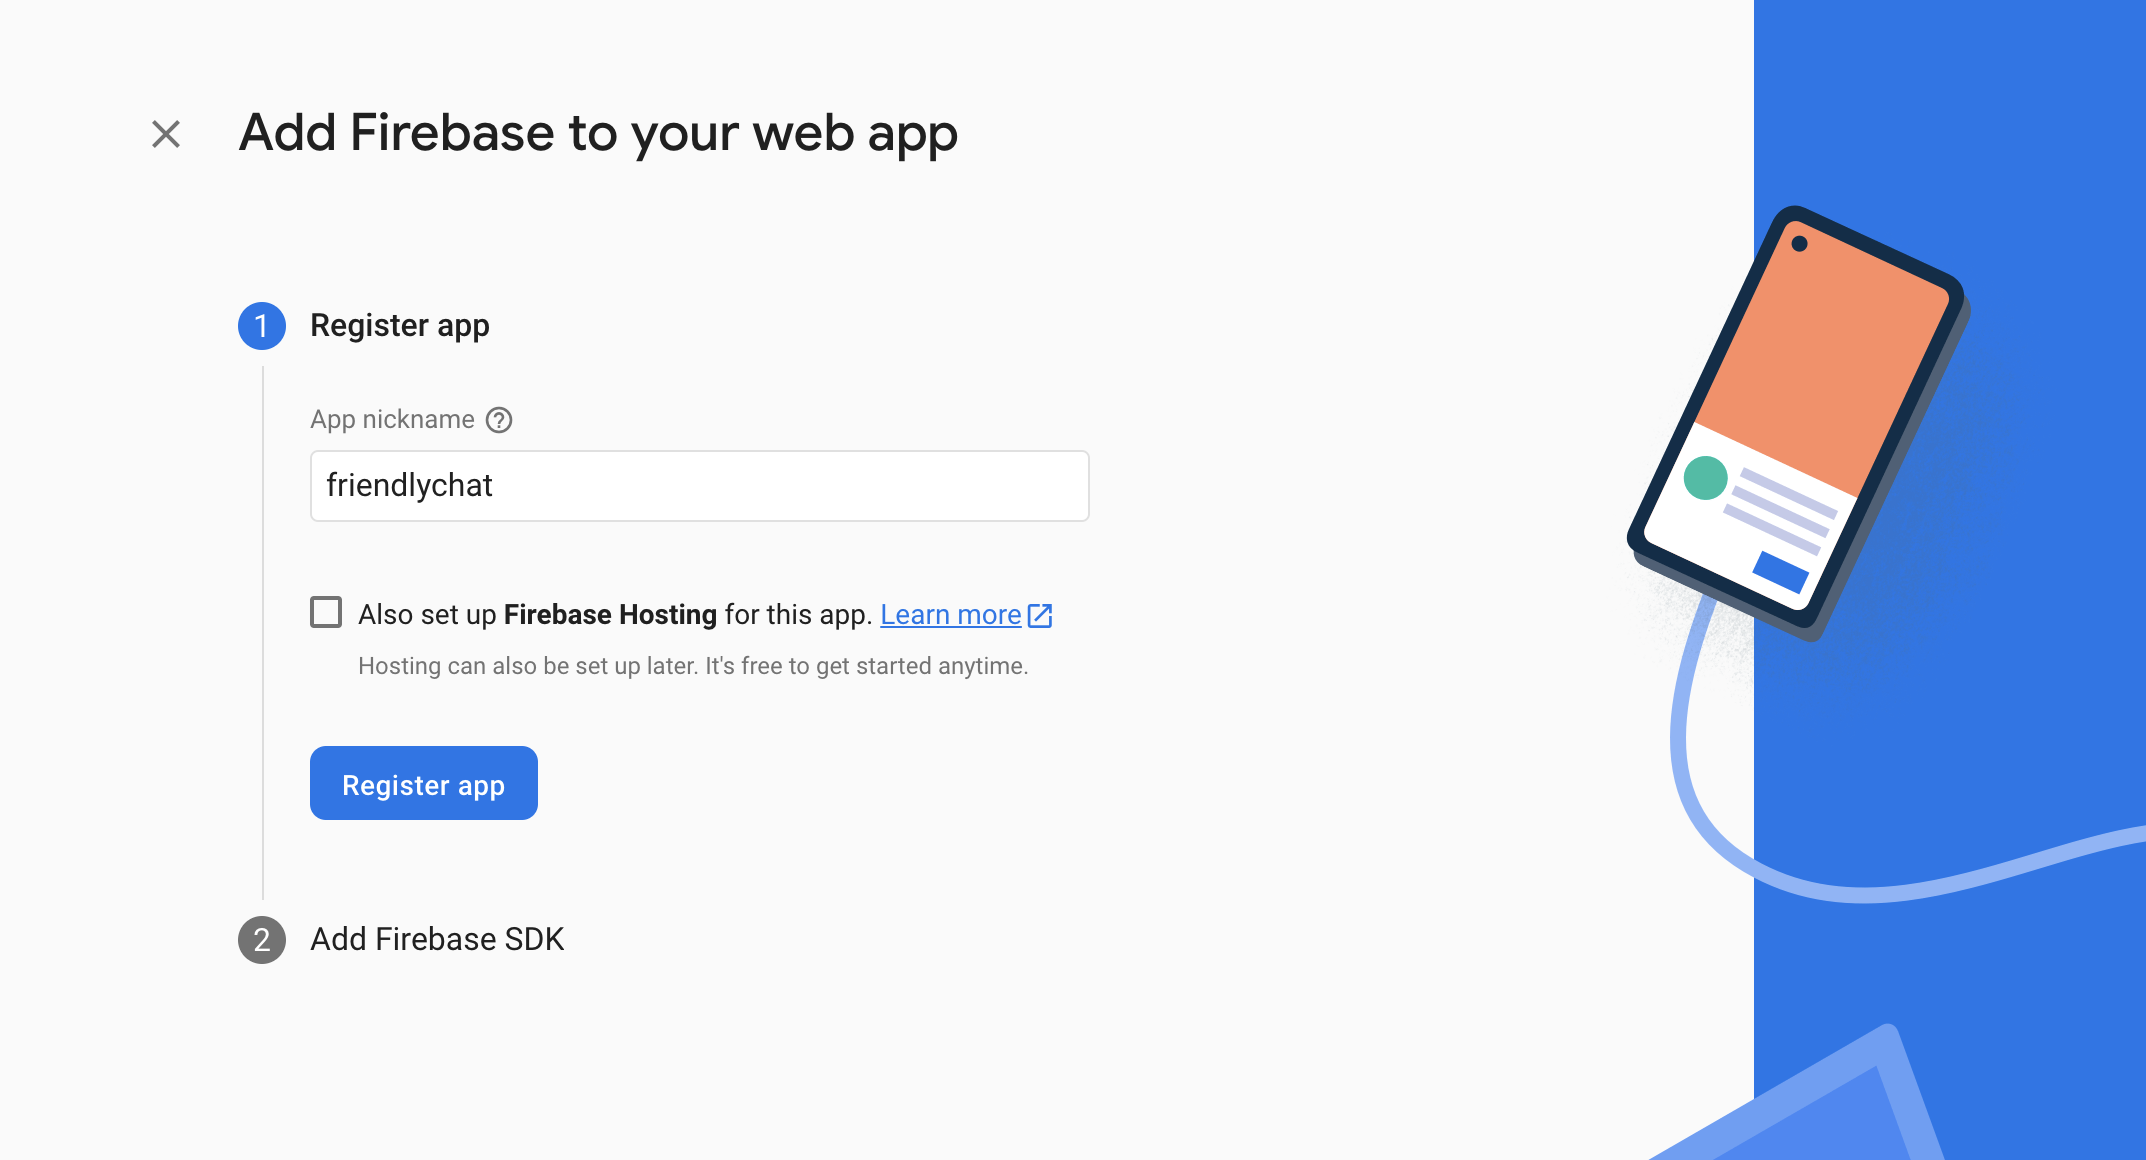This screenshot has width=2146, height=1160.
Task: Enable Also set up Firebase Hosting checkbox
Action: 326,613
